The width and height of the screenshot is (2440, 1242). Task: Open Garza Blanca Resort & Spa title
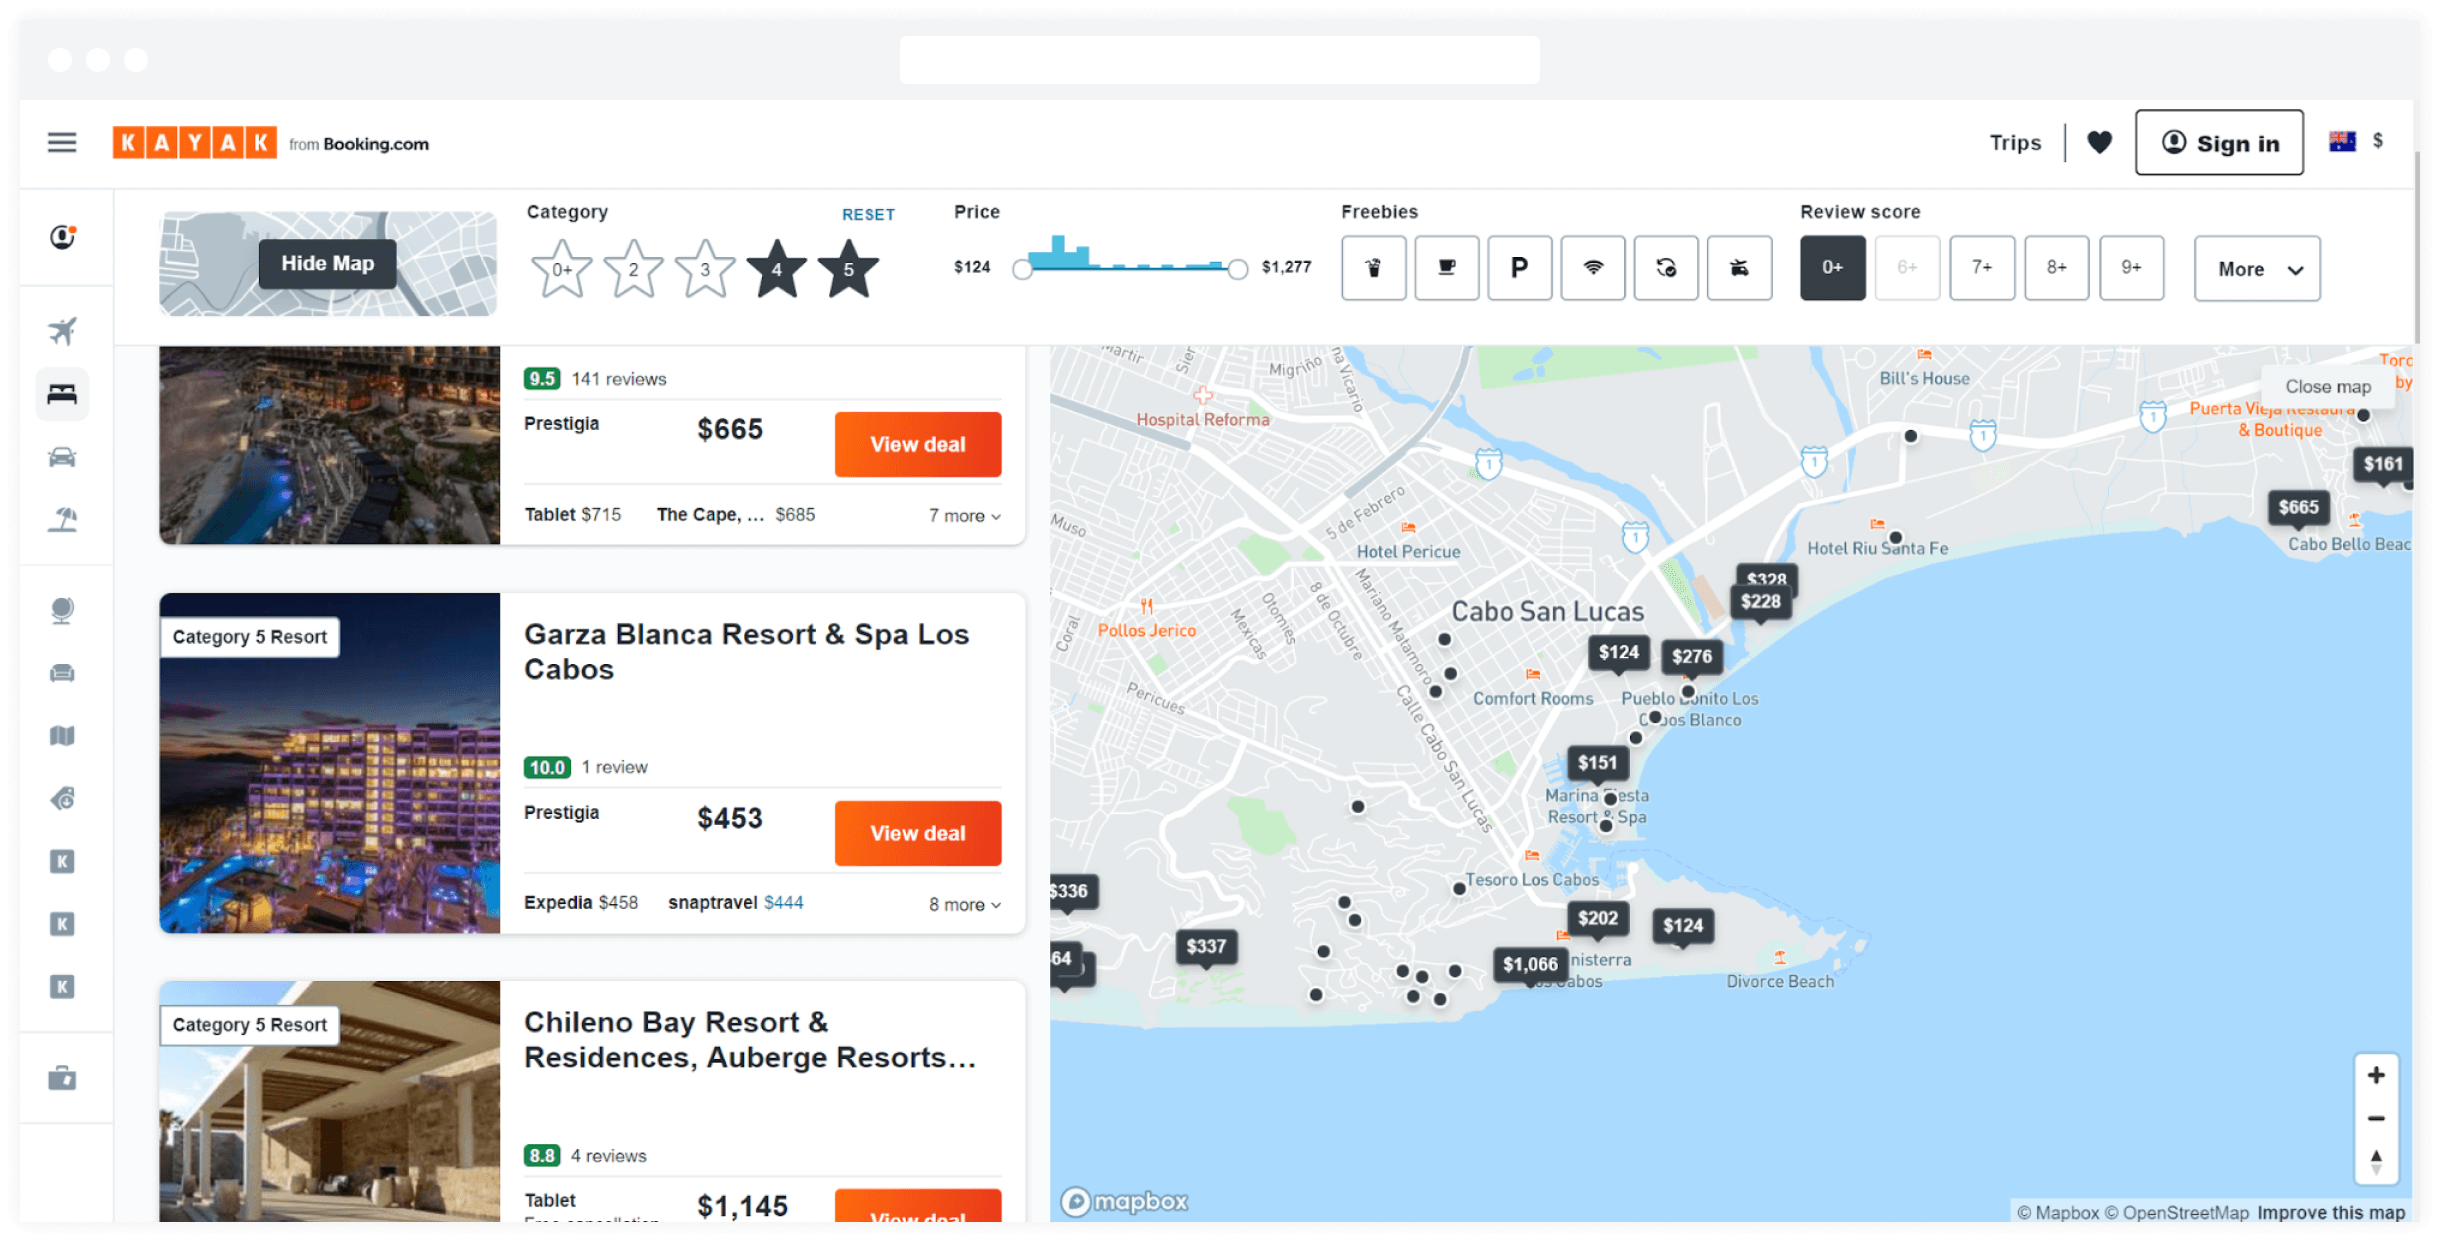746,652
